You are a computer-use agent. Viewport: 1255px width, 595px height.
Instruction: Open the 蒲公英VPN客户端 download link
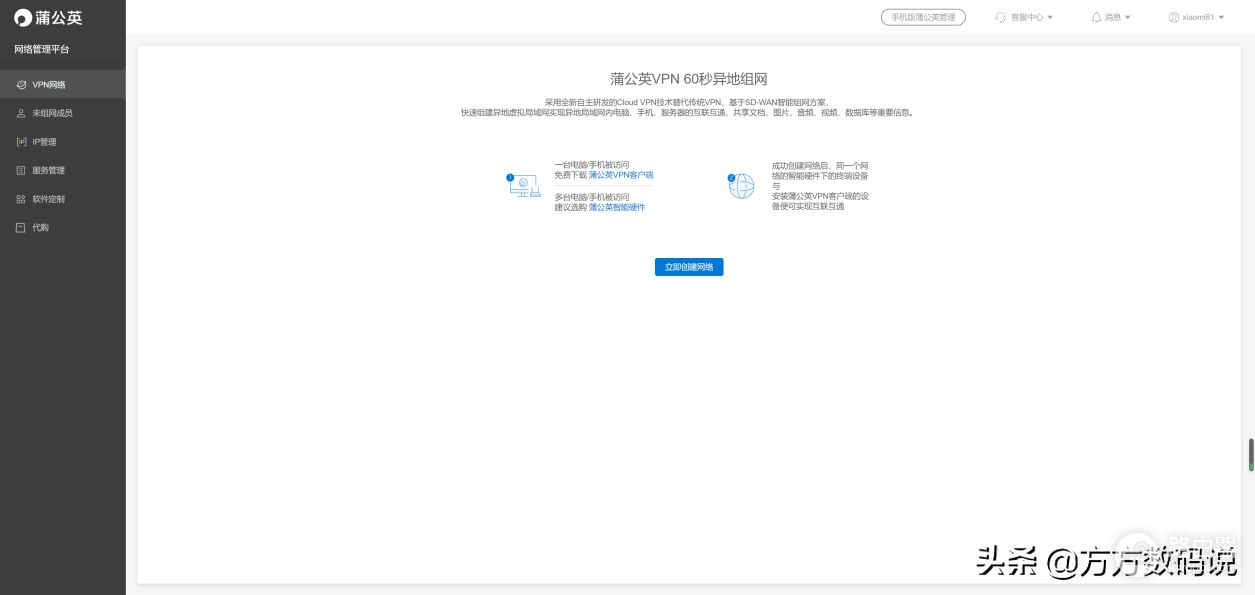[620, 175]
